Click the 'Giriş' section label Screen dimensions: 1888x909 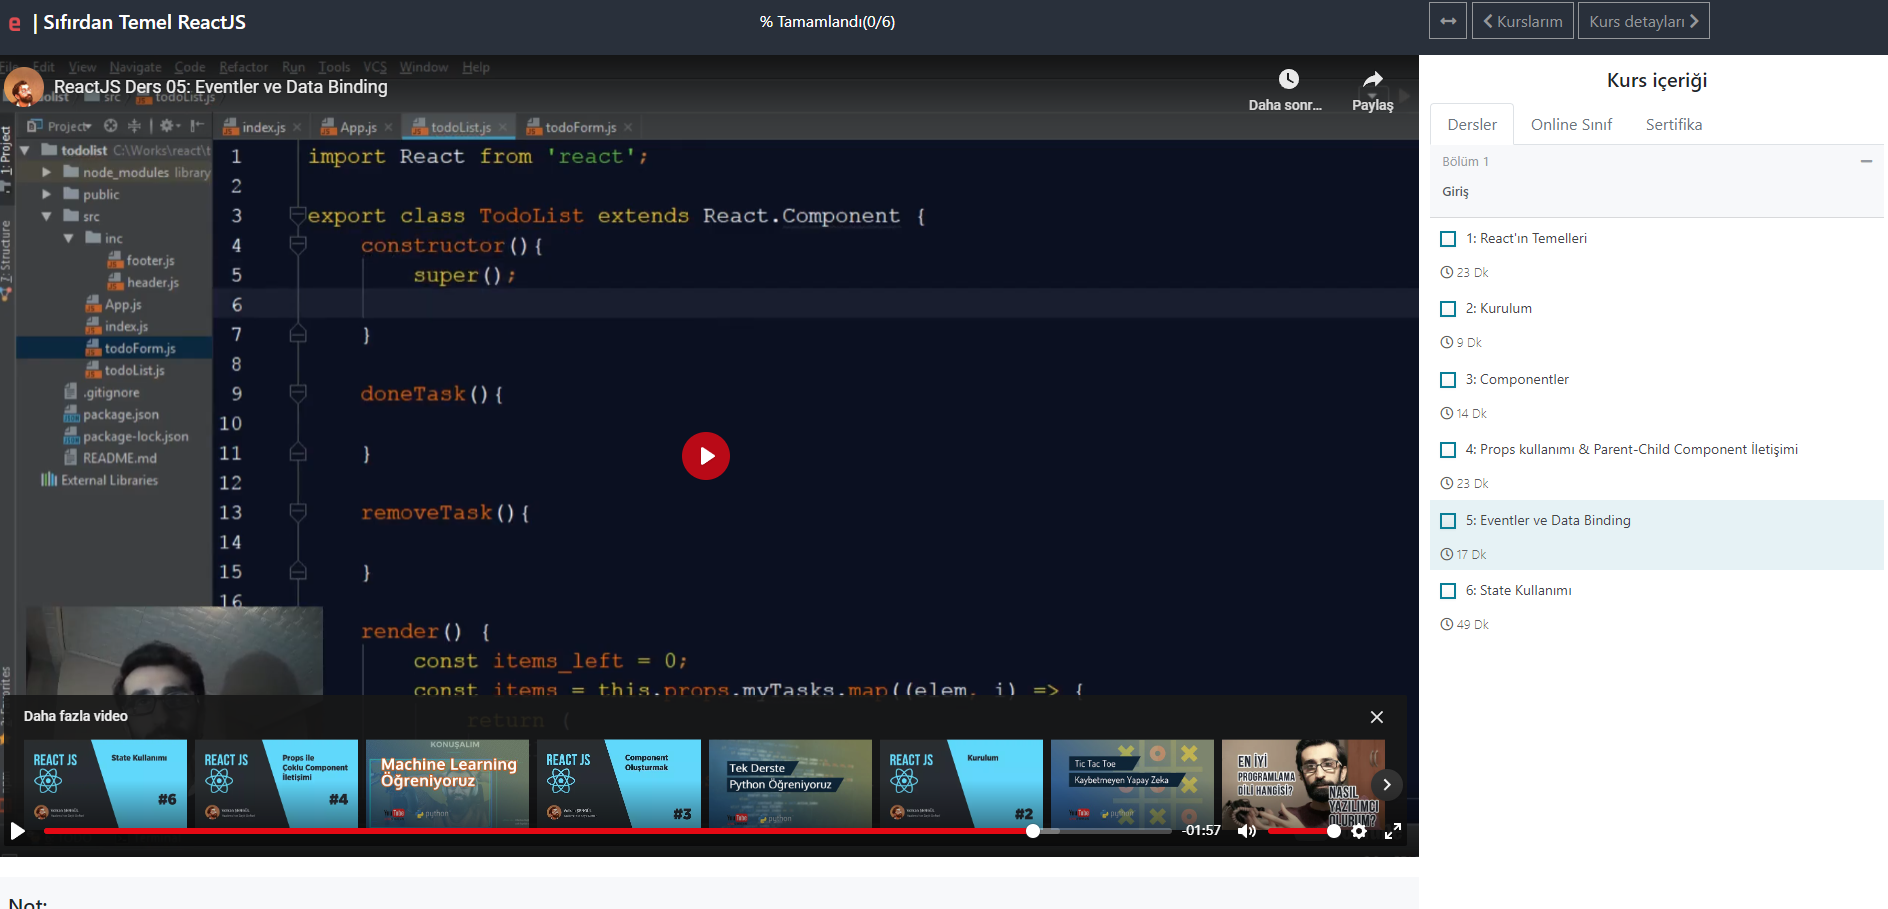point(1455,192)
